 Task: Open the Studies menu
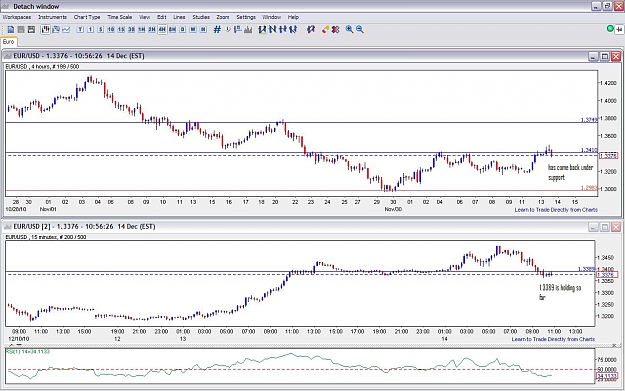point(201,17)
